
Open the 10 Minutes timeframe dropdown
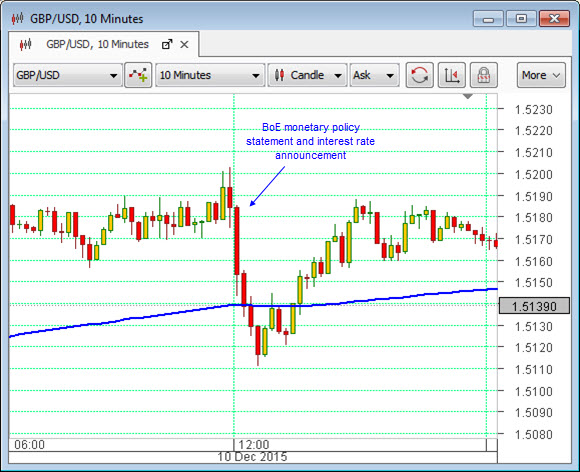point(210,75)
